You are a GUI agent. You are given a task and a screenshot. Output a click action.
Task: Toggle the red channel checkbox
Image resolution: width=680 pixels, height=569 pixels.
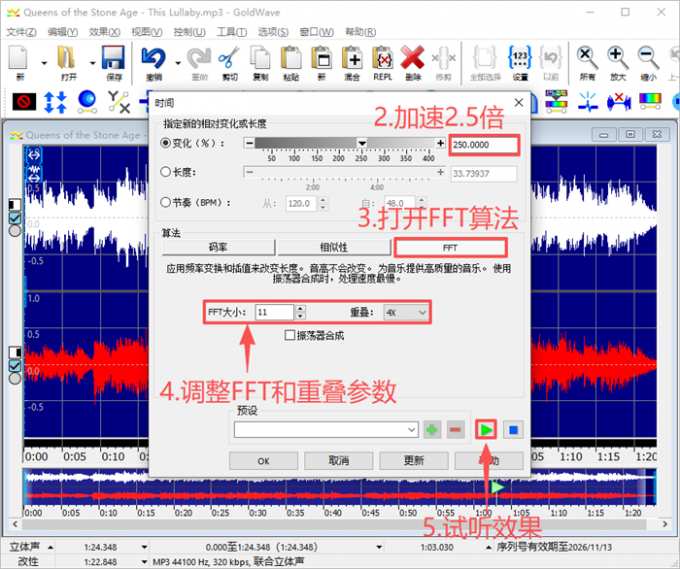(15, 366)
